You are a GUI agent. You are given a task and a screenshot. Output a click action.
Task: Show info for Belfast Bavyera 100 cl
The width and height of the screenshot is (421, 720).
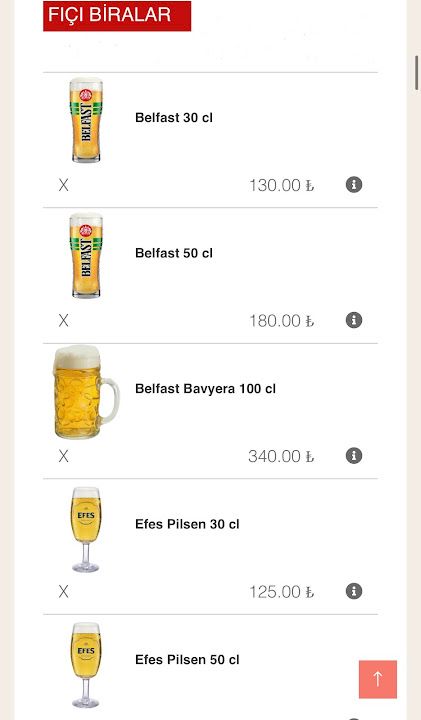[x=354, y=456]
